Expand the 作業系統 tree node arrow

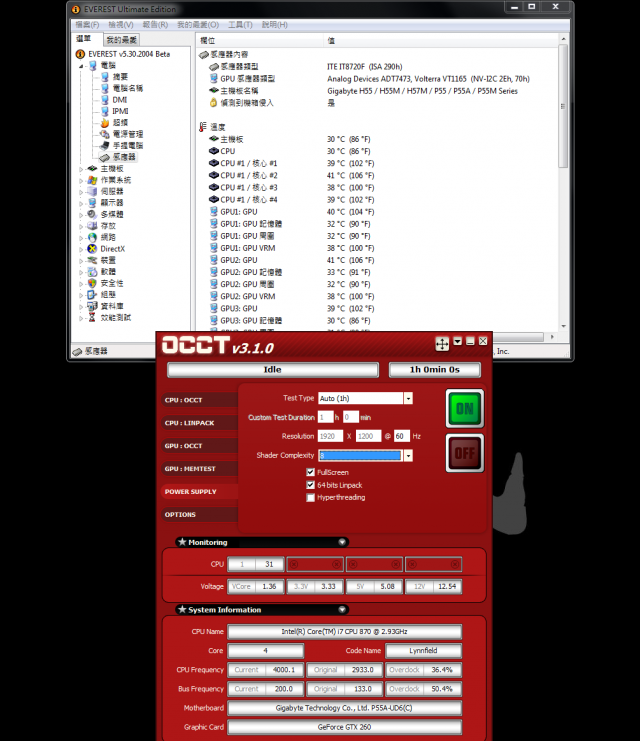tap(81, 180)
